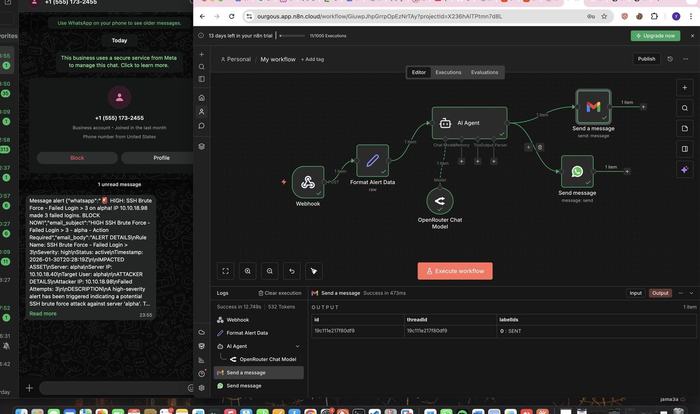Screen dimensions: 700x414
Task: Select Format Alert Data in logs list
Action: [259, 333]
